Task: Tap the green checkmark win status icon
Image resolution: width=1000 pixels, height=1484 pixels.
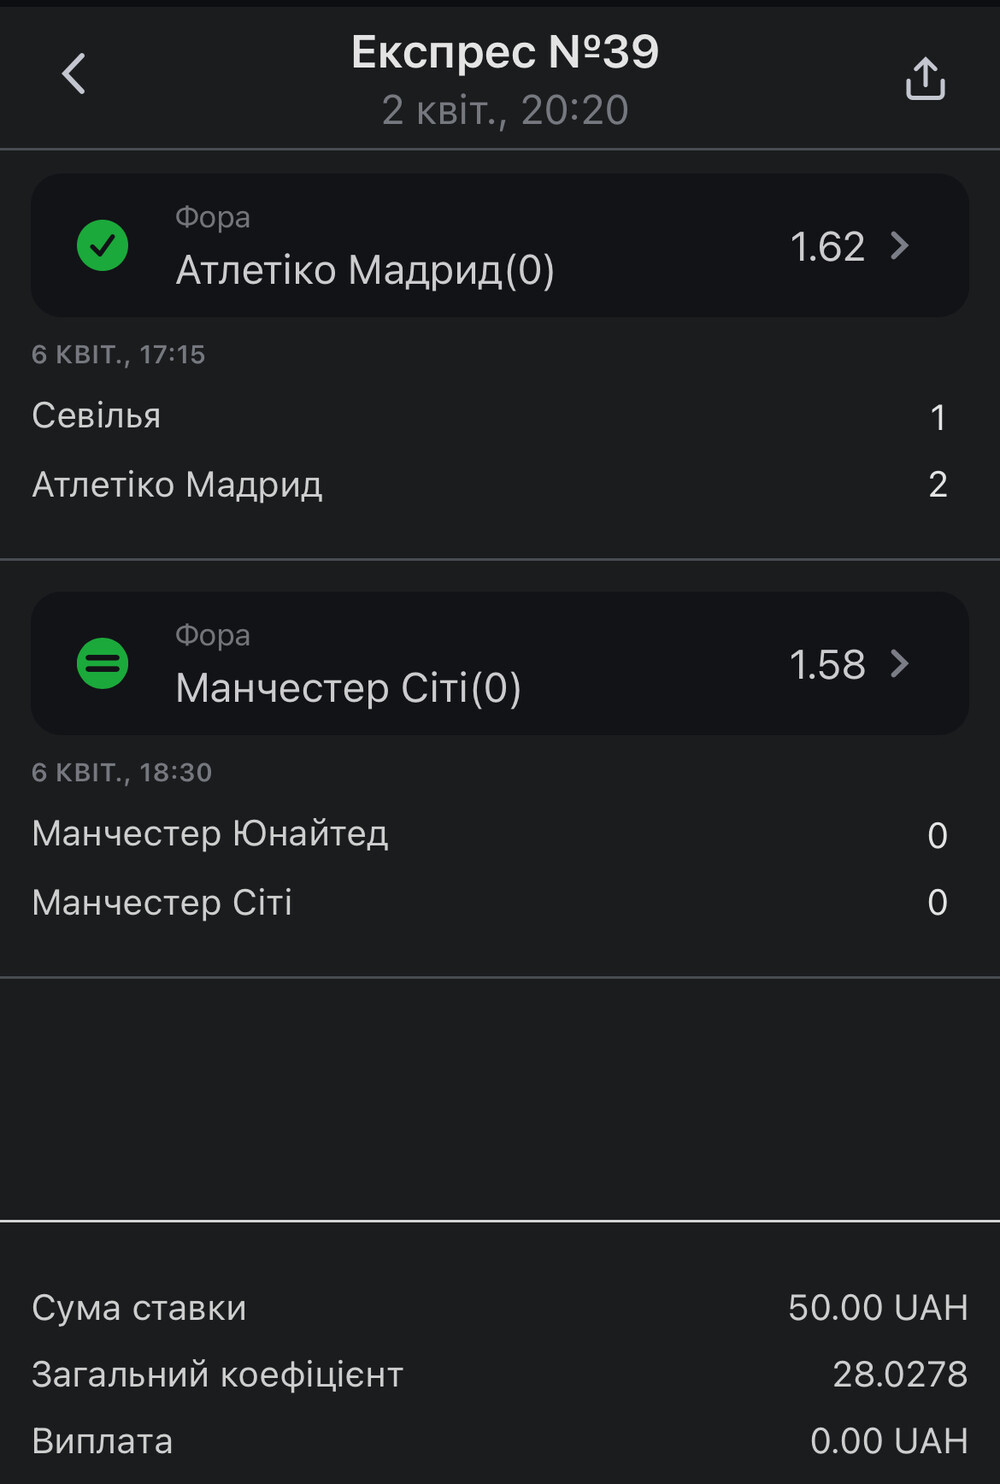Action: [x=102, y=245]
